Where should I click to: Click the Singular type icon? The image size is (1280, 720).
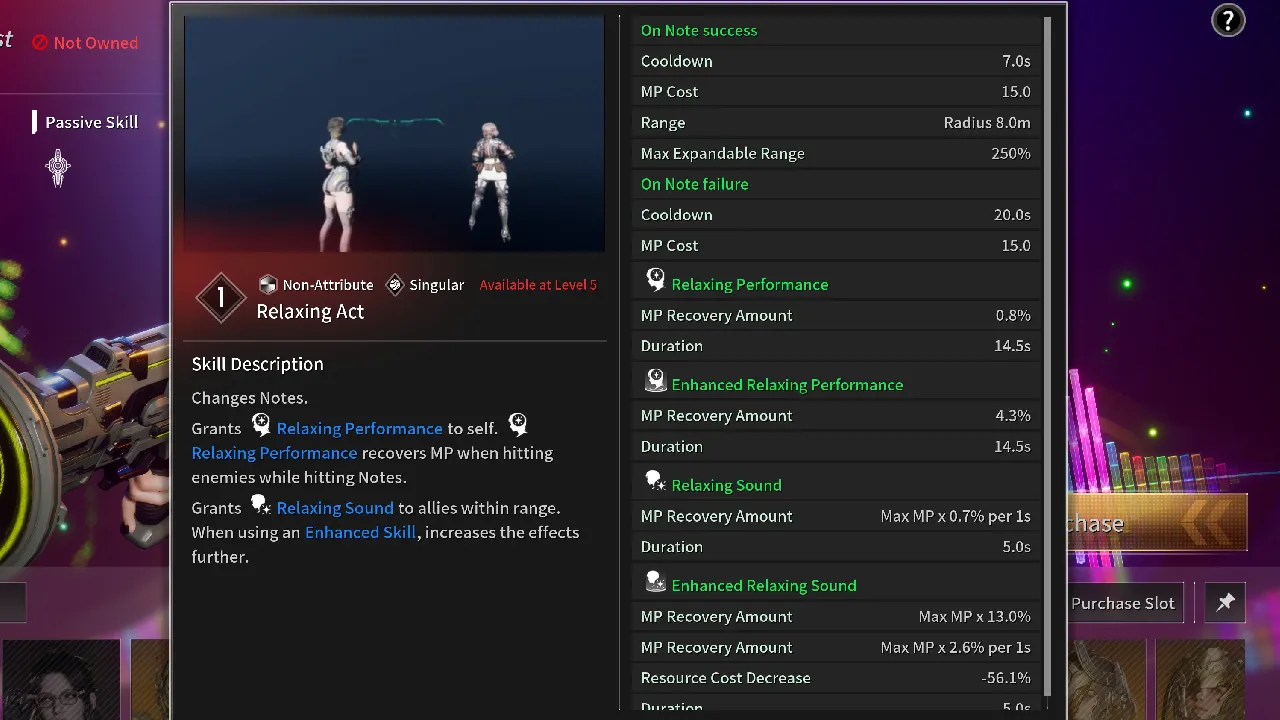[395, 285]
